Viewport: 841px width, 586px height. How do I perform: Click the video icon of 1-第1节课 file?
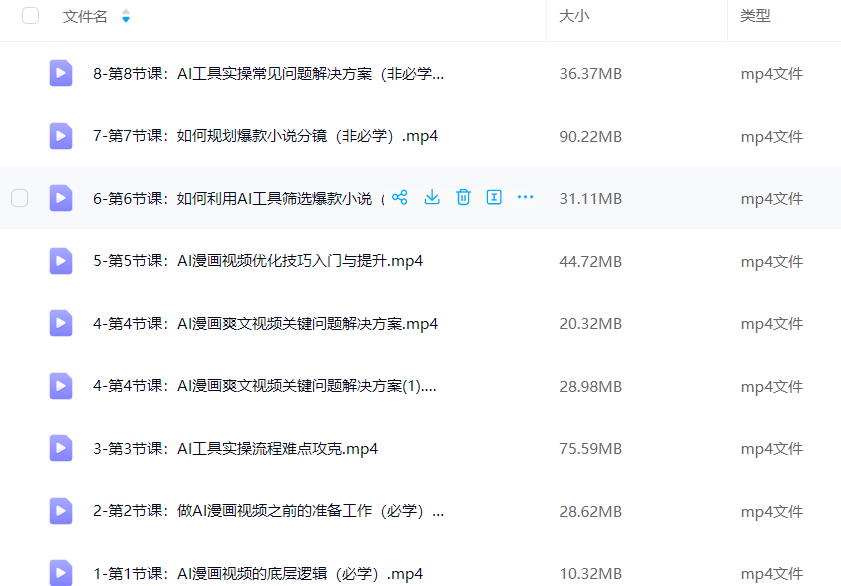tap(61, 573)
